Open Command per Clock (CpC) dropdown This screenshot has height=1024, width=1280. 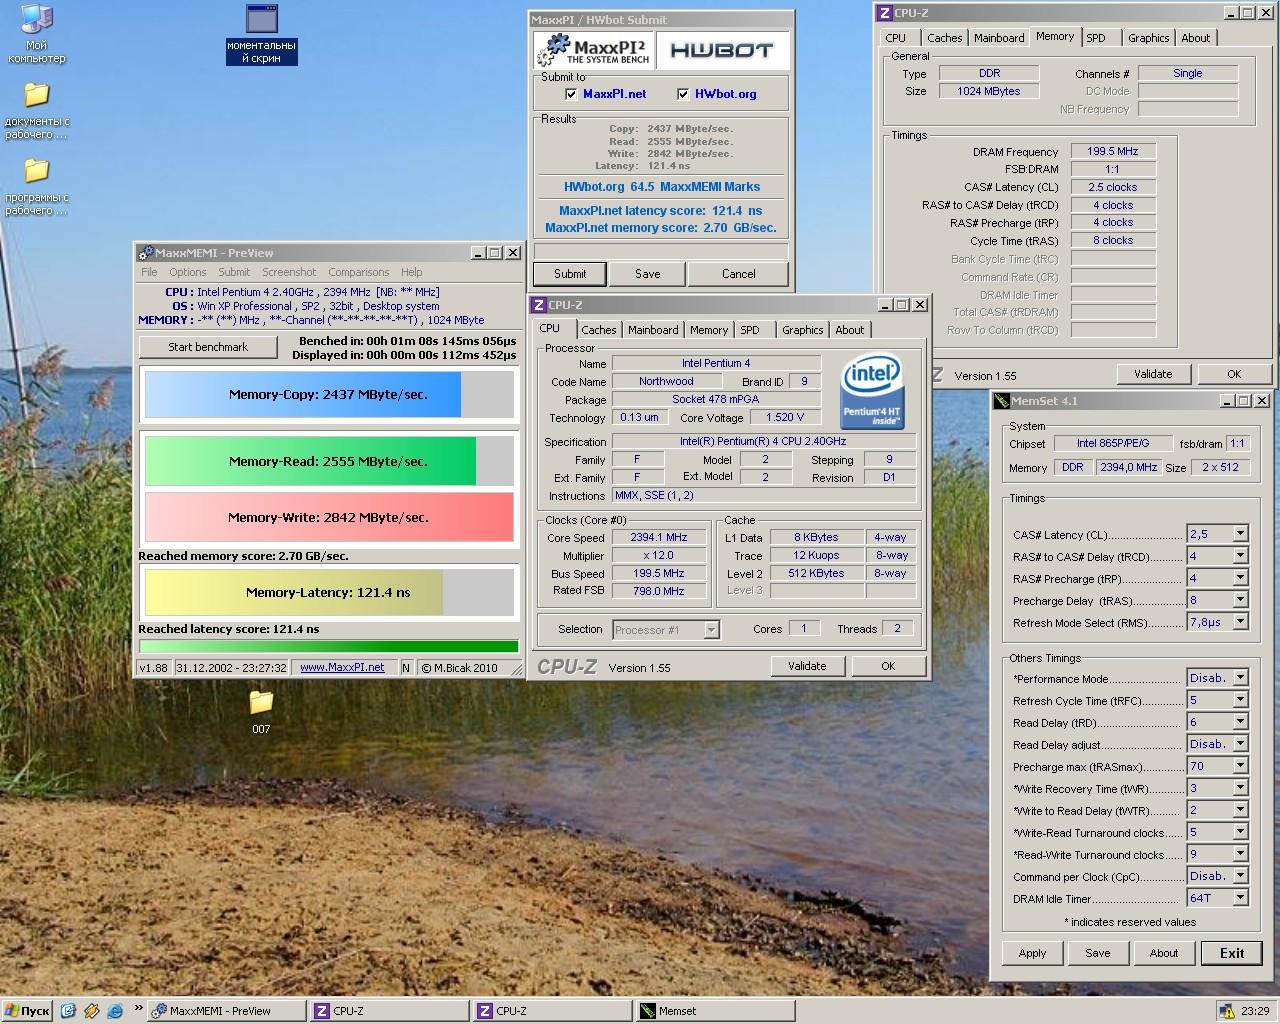(1240, 876)
